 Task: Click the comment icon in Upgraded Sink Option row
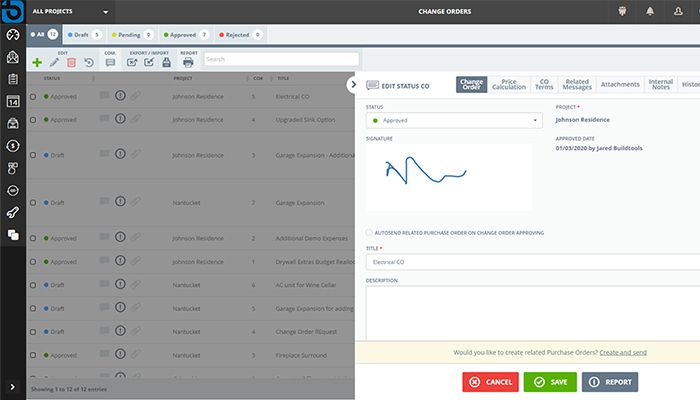click(x=104, y=119)
